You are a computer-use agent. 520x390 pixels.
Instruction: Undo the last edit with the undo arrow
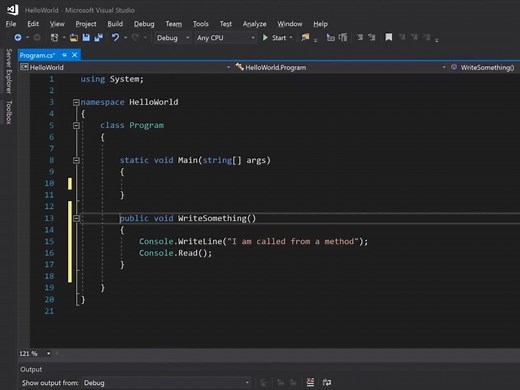coord(115,37)
